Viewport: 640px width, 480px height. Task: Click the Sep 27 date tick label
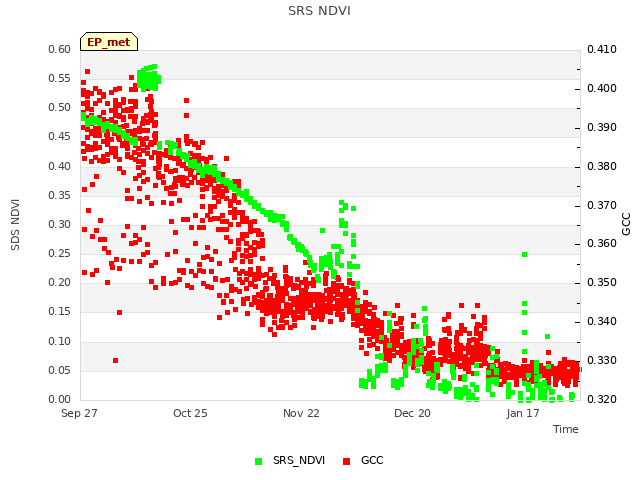coord(79,413)
